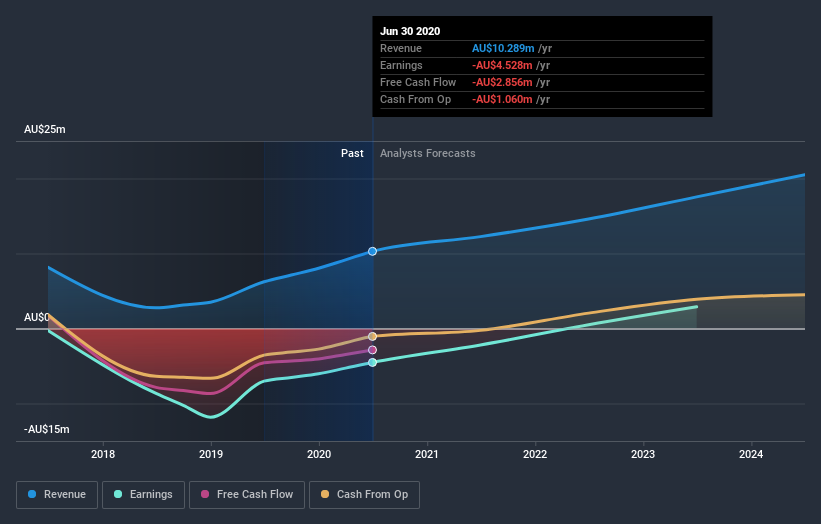The width and height of the screenshot is (821, 524).
Task: Select the Free Cash Flow marker at Jun 2020
Action: click(x=372, y=350)
